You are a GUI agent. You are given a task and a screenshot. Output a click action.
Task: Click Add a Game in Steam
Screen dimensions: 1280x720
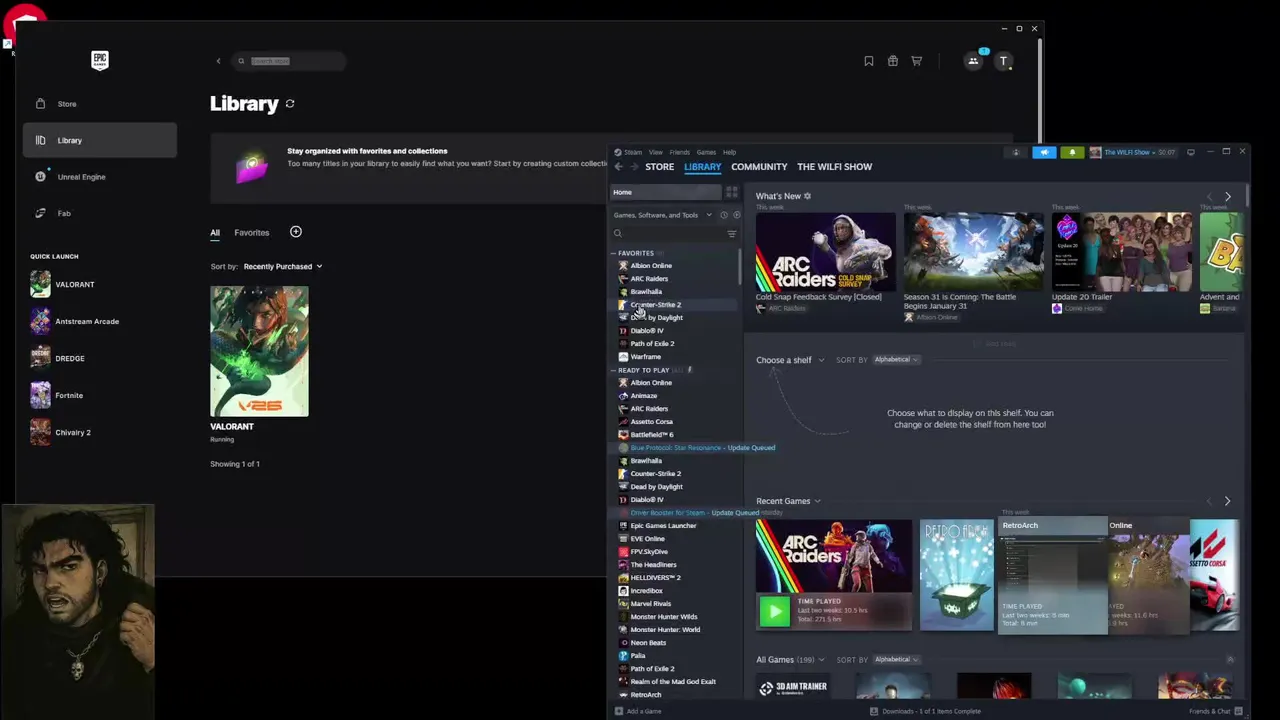[x=639, y=711]
